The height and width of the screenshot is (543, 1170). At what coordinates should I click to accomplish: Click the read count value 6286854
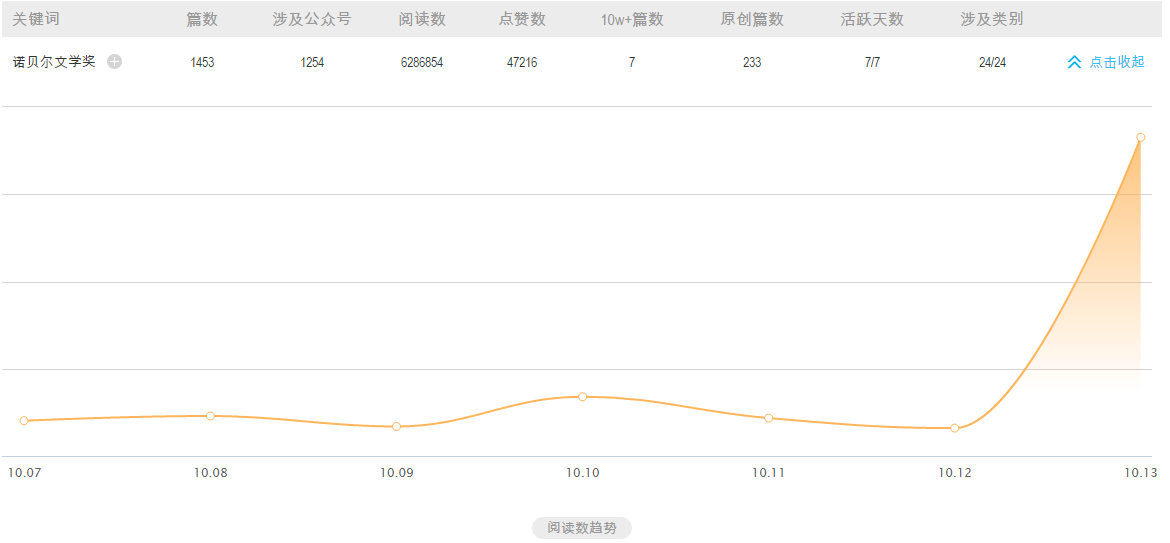click(422, 62)
